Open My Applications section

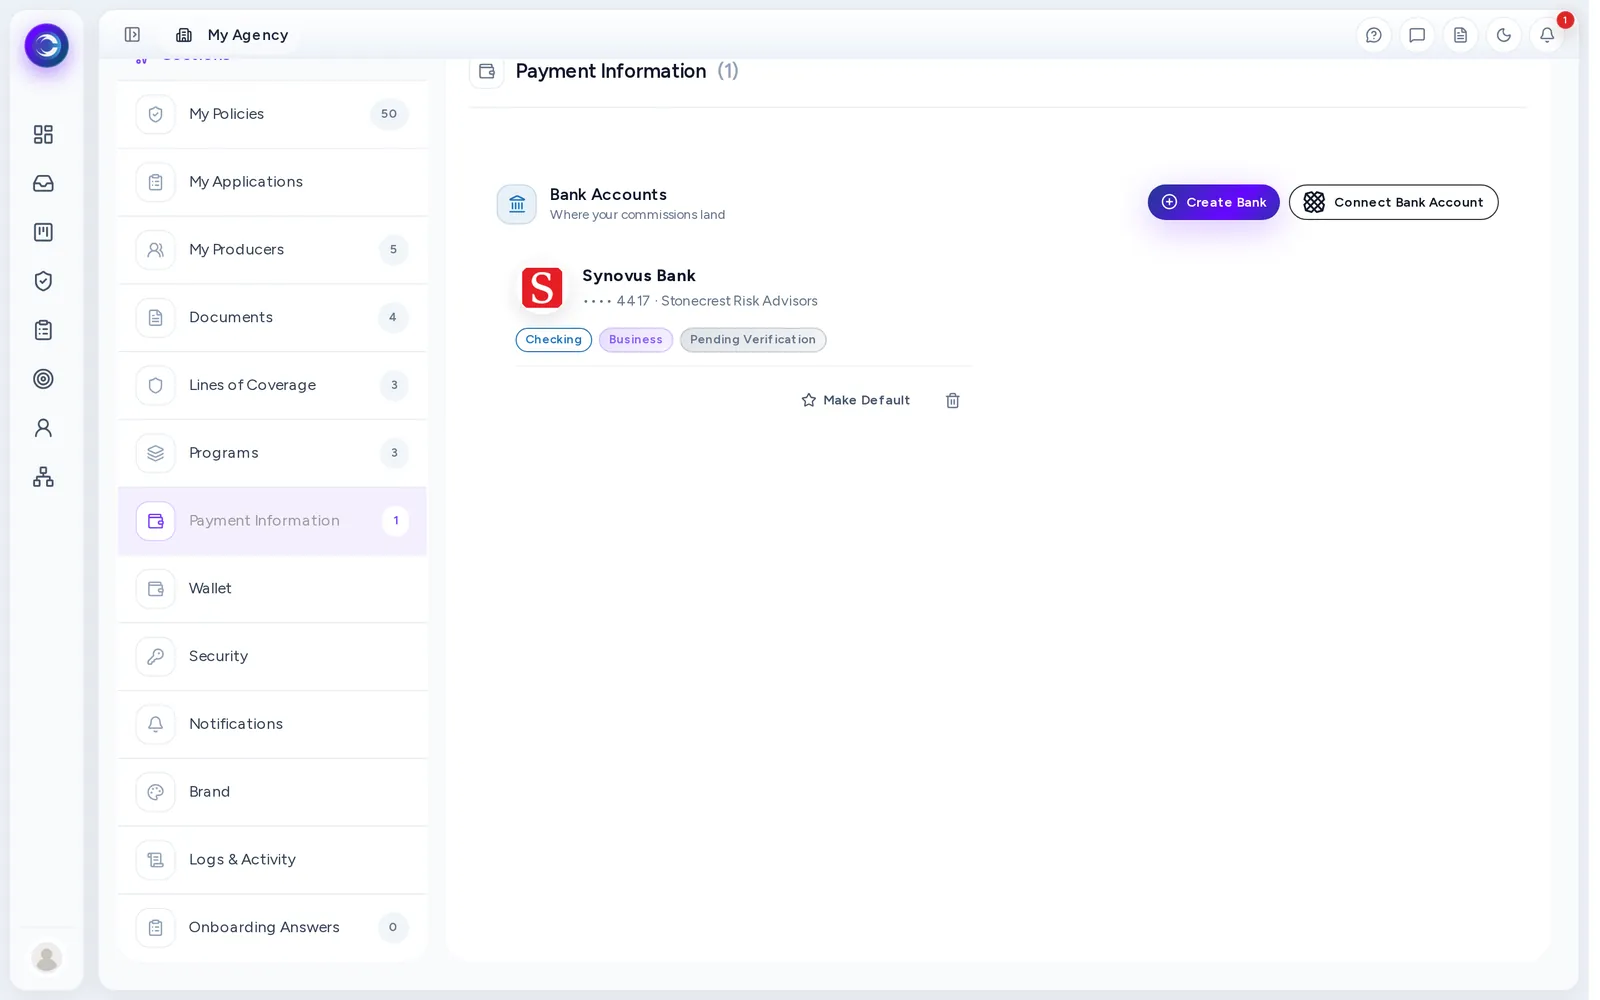pos(272,182)
